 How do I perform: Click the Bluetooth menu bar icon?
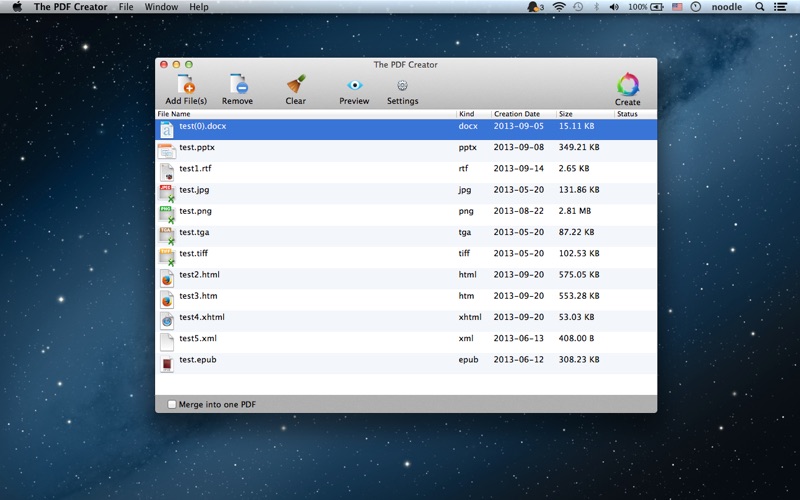596,7
